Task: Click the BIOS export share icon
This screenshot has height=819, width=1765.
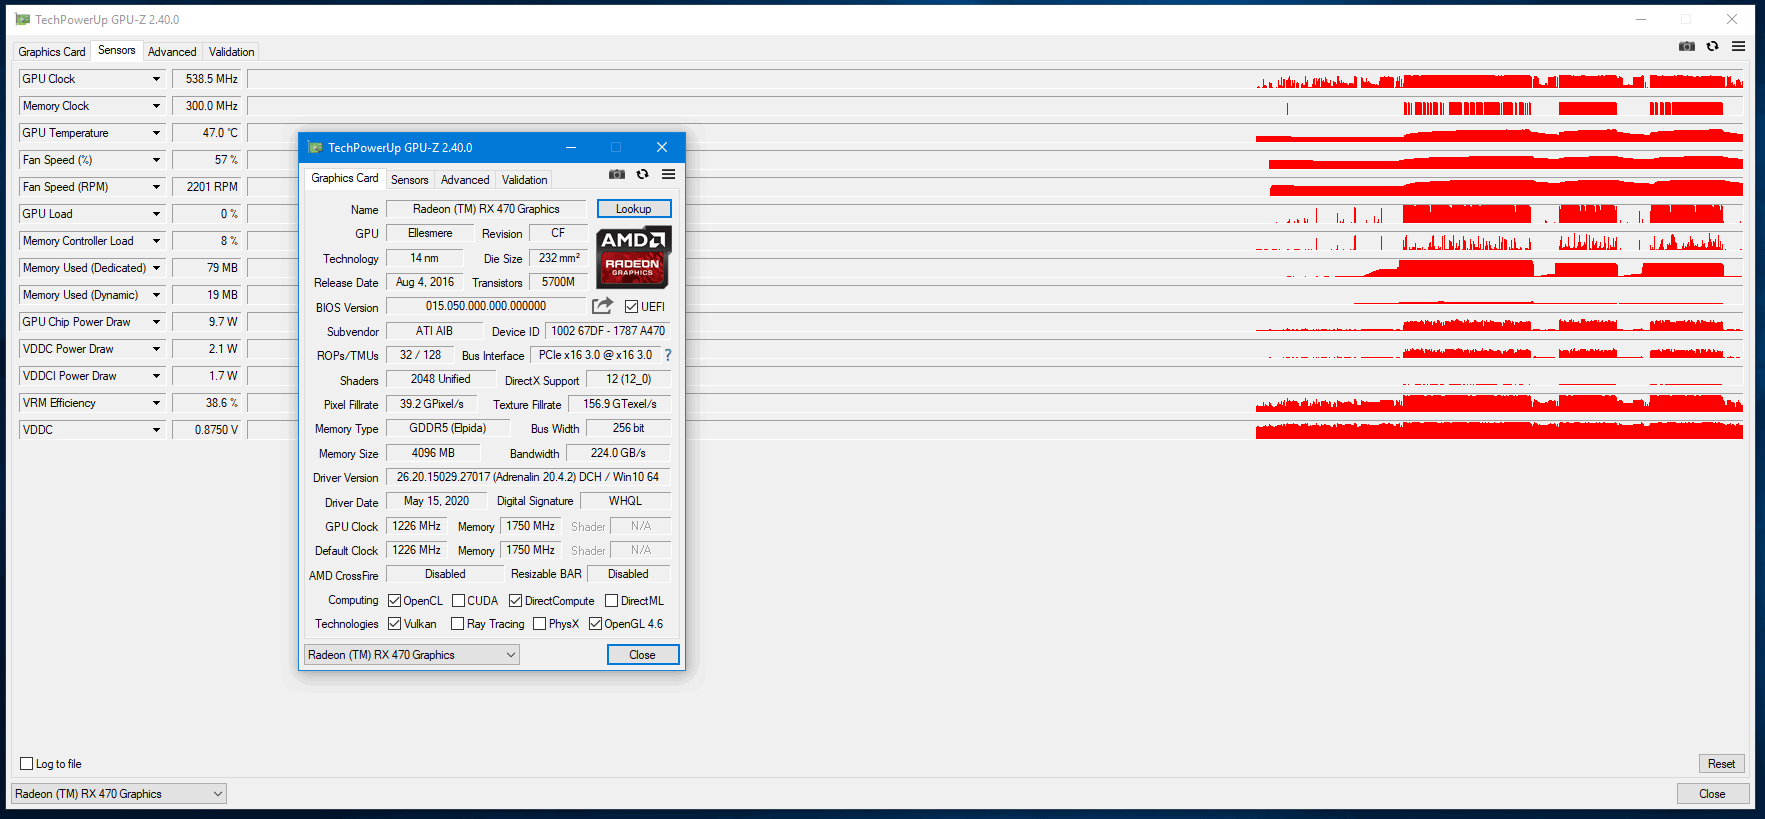Action: (603, 306)
